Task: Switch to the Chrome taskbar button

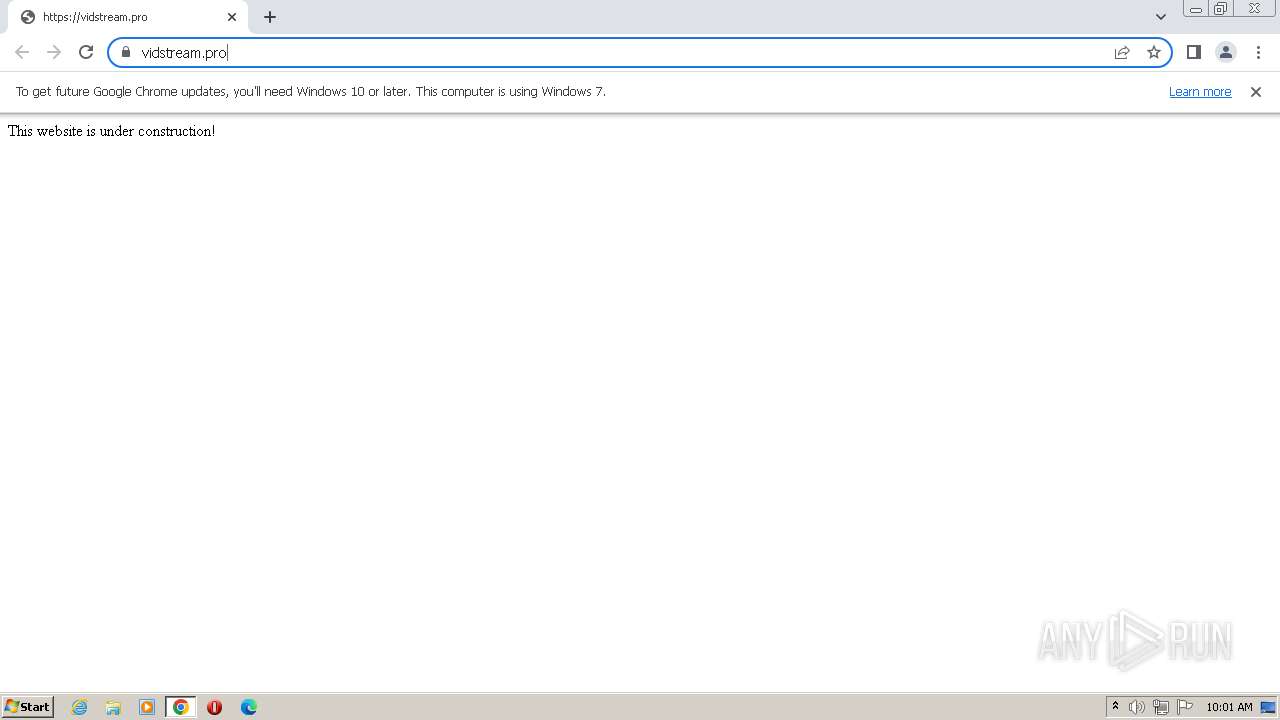Action: [x=181, y=707]
